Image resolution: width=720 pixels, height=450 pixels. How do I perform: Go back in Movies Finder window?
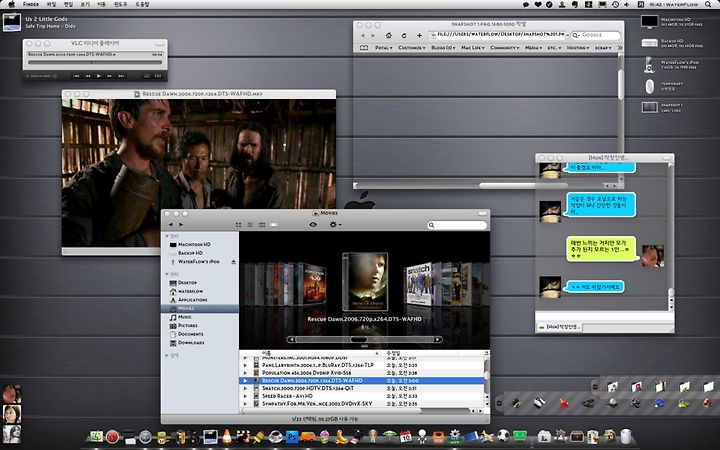point(171,225)
